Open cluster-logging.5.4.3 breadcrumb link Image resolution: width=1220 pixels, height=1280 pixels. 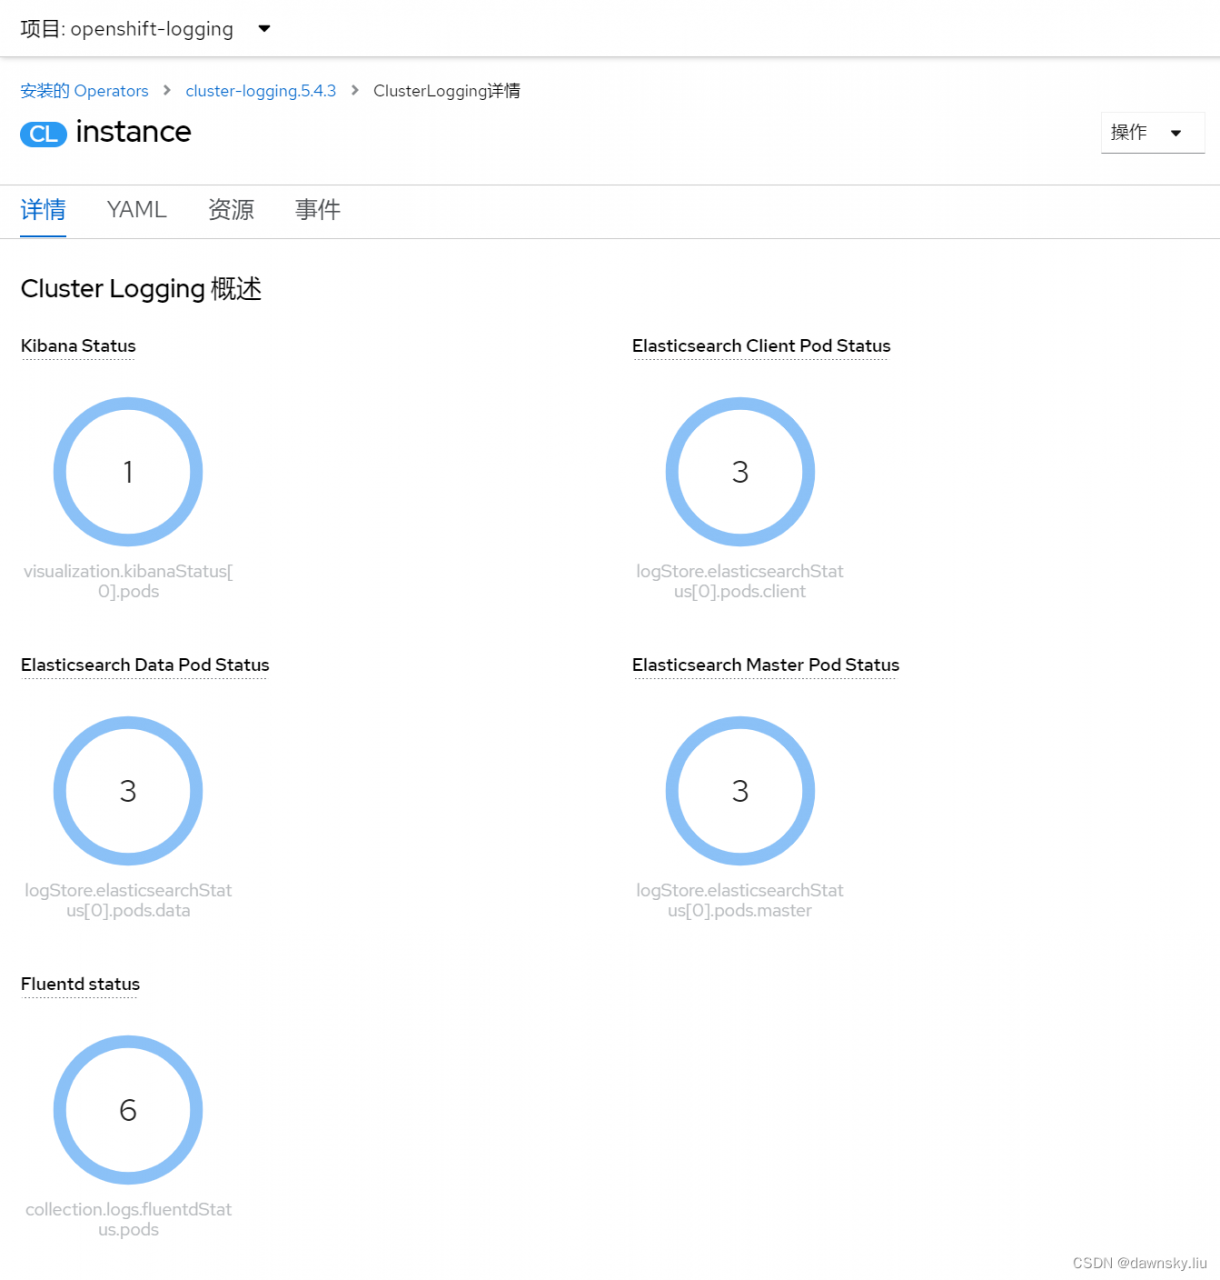(260, 91)
